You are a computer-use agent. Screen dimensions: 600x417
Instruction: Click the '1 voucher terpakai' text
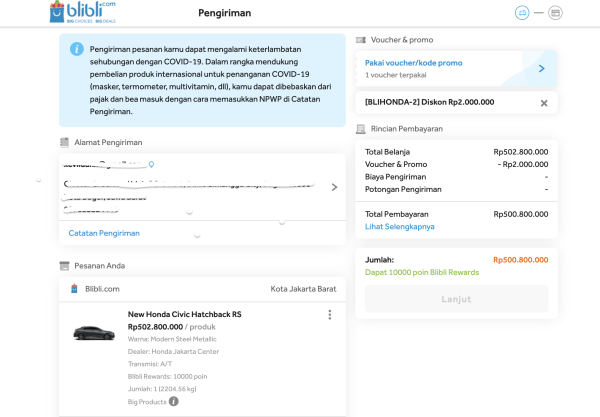[x=396, y=75]
